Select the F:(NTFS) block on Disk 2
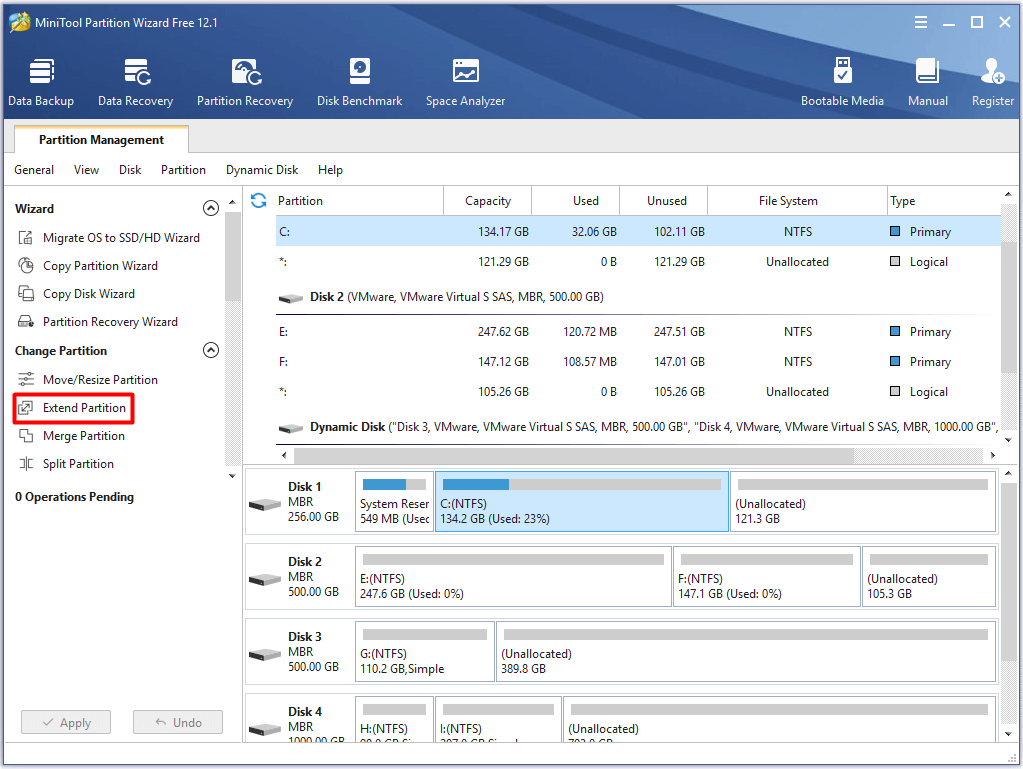Viewport: 1023px width, 769px height. click(767, 577)
